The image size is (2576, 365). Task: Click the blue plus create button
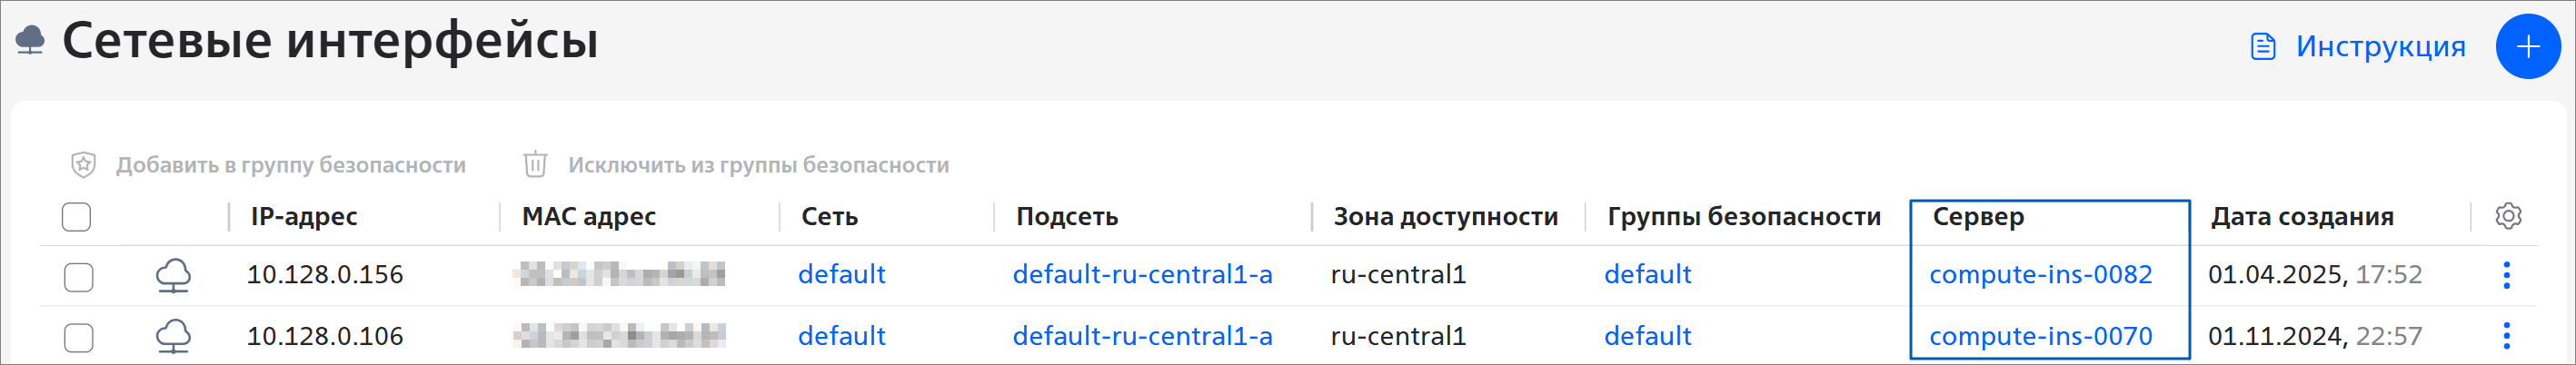(2527, 47)
